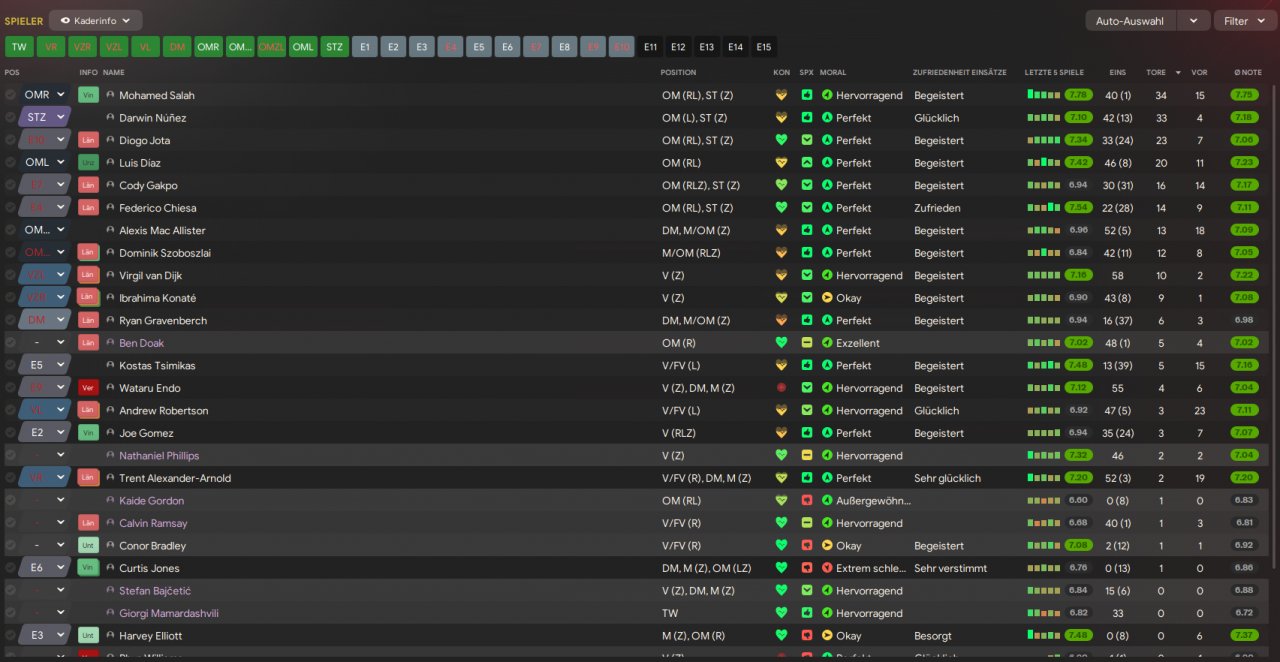Tick the selection circle for Joe Gomez

pos(11,433)
